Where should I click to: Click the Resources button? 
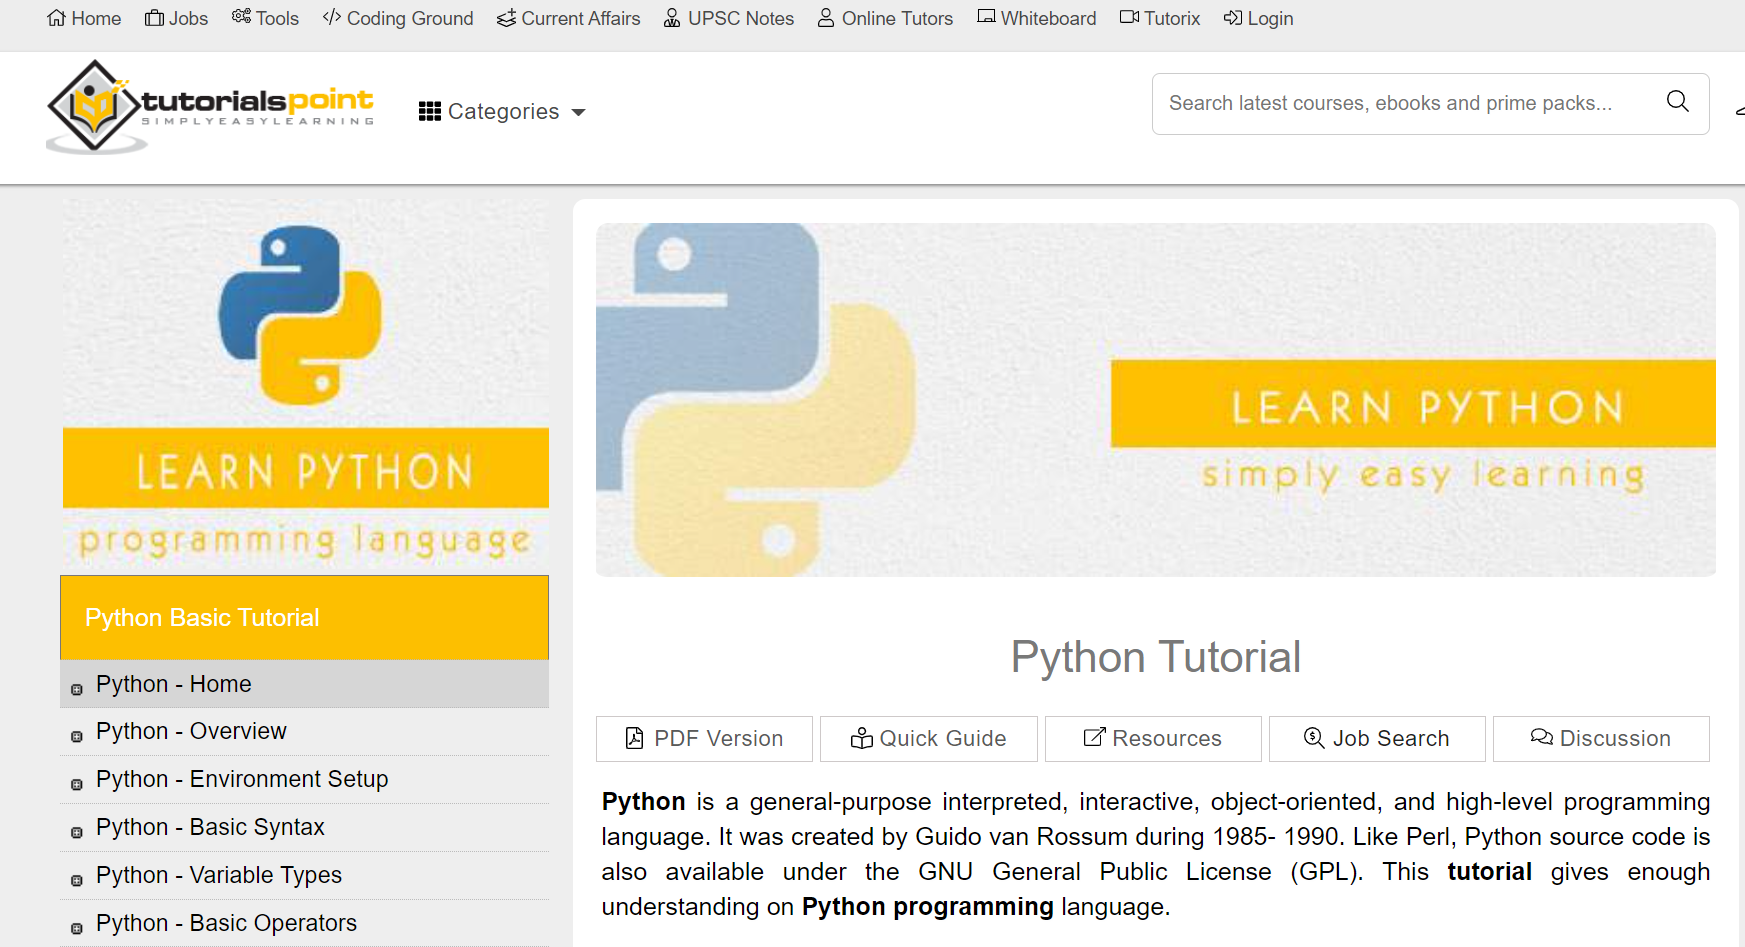(x=1153, y=739)
